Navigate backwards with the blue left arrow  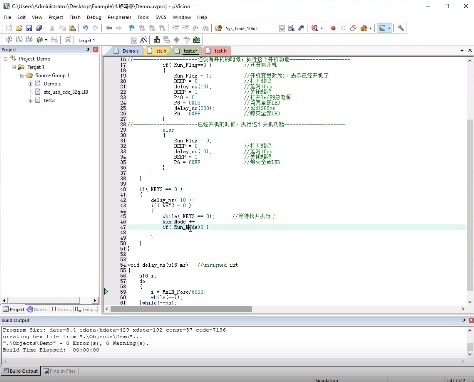coord(109,28)
